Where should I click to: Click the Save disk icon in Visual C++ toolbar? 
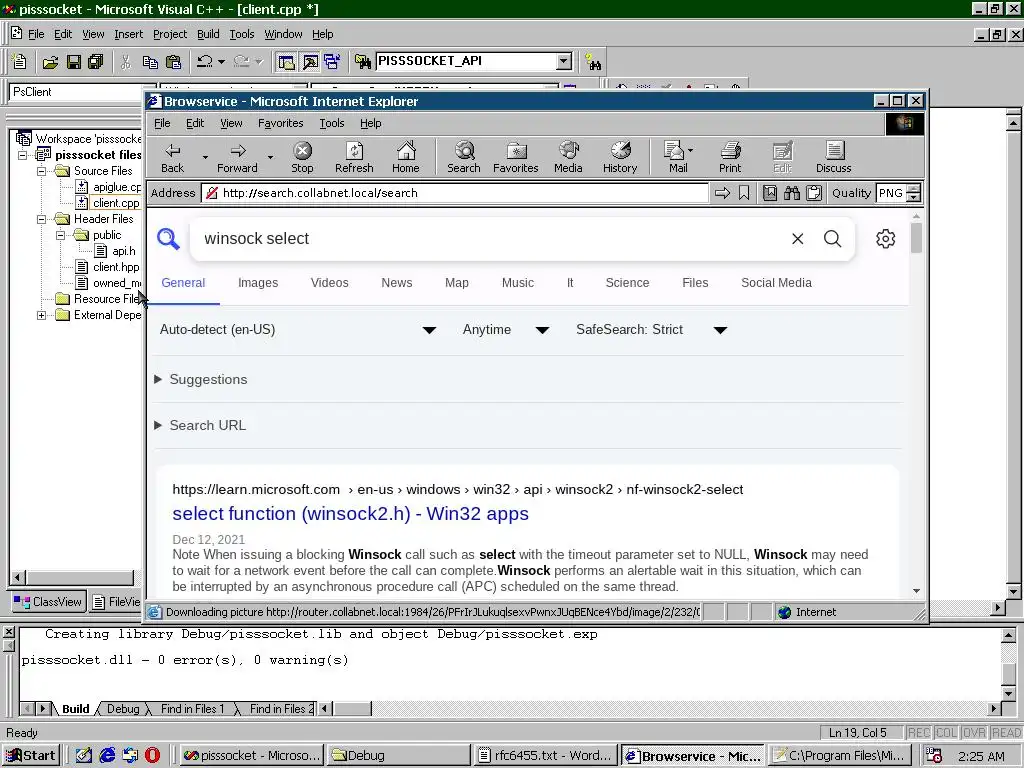click(x=74, y=62)
